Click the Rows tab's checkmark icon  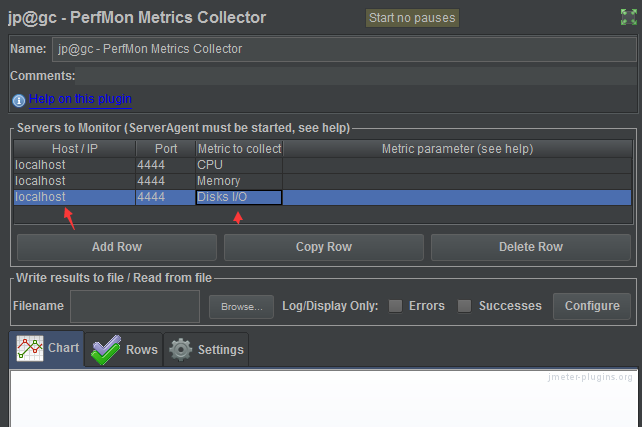(x=106, y=350)
